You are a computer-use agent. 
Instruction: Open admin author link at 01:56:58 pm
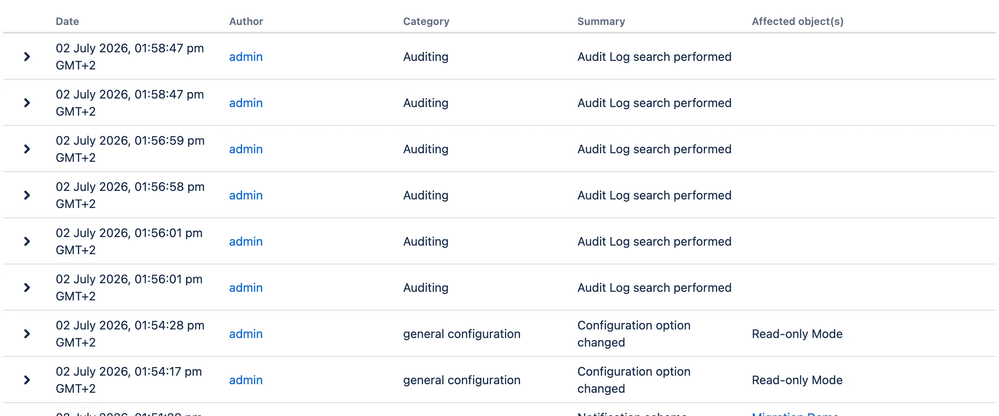click(x=246, y=195)
